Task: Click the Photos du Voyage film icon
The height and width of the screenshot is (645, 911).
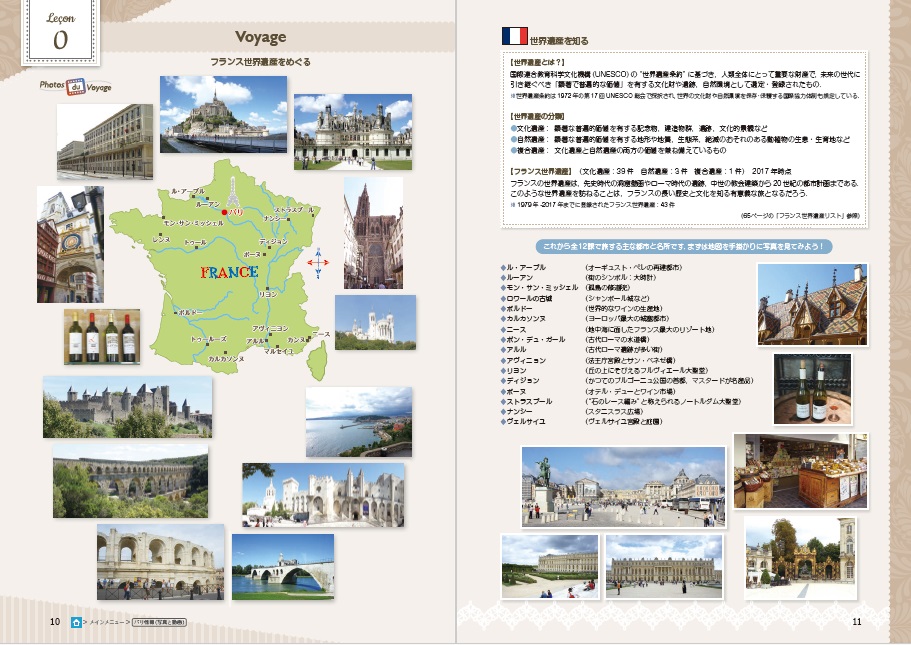Action: coord(76,87)
